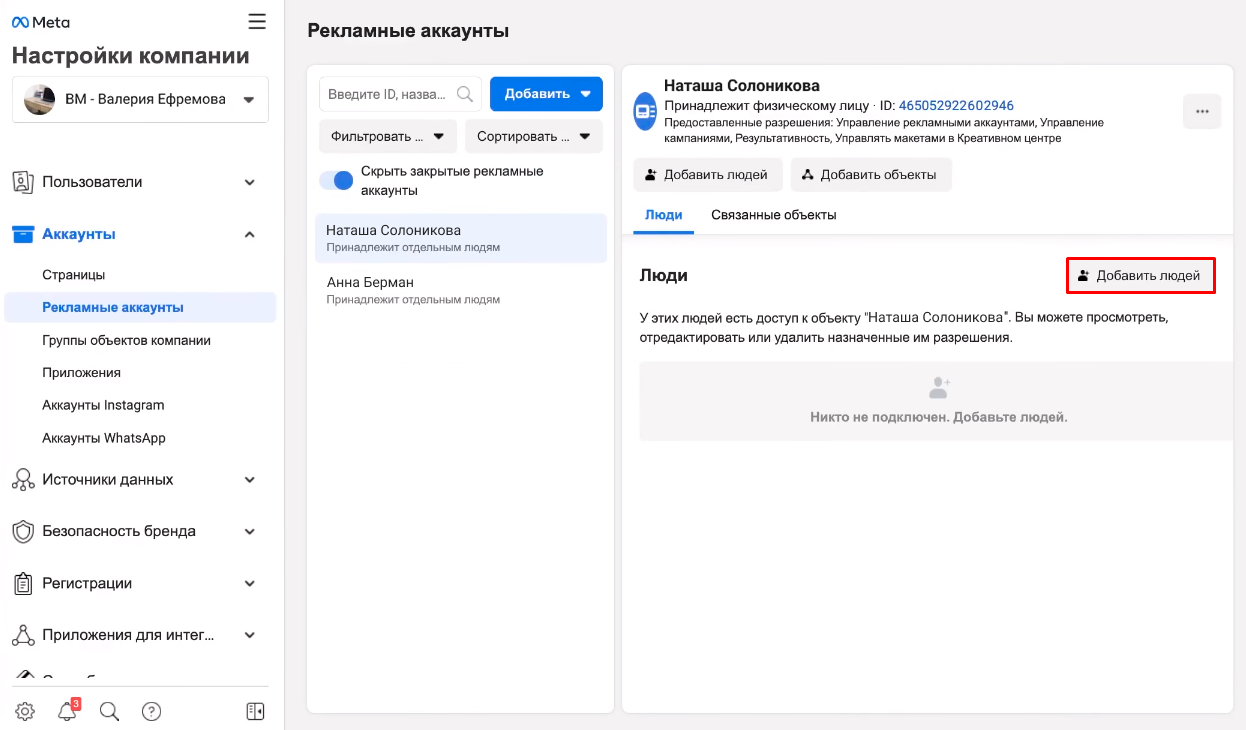Click the Настройки компании heading
This screenshot has width=1246, height=730.
pyautogui.click(x=131, y=55)
